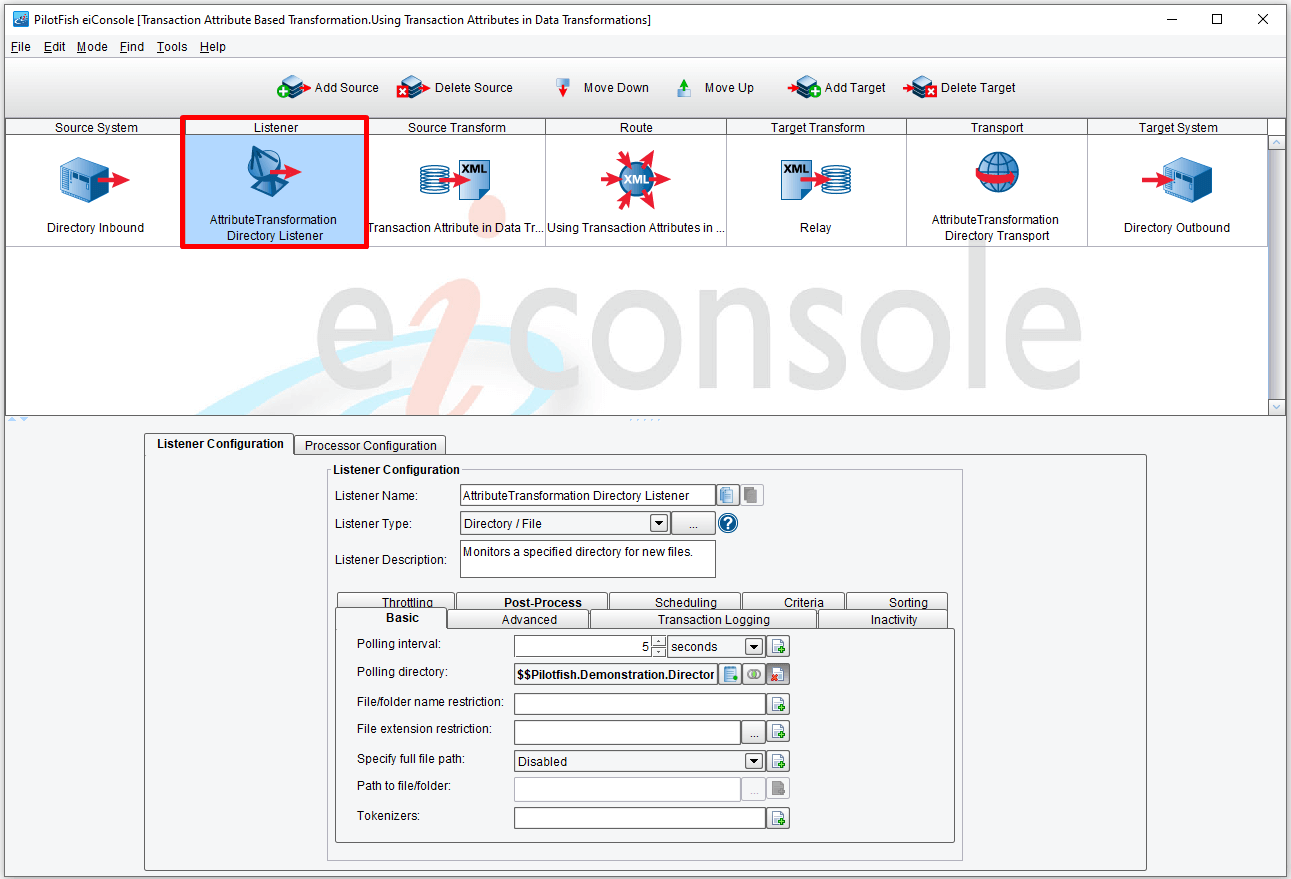Click the File extension restriction field
This screenshot has height=879, width=1291.
click(x=627, y=732)
